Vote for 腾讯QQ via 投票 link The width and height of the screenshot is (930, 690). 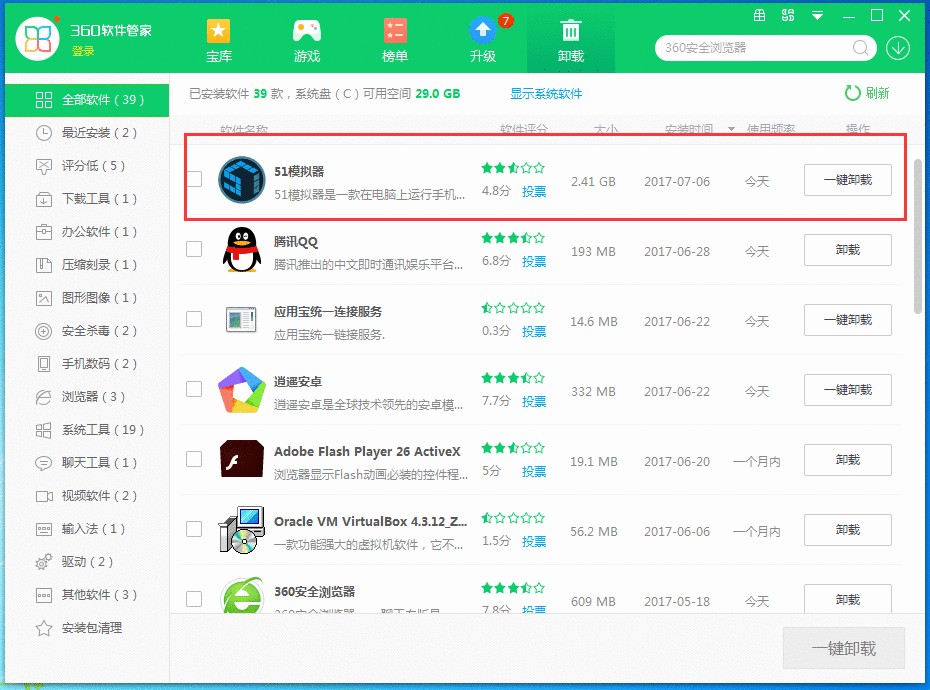point(534,261)
